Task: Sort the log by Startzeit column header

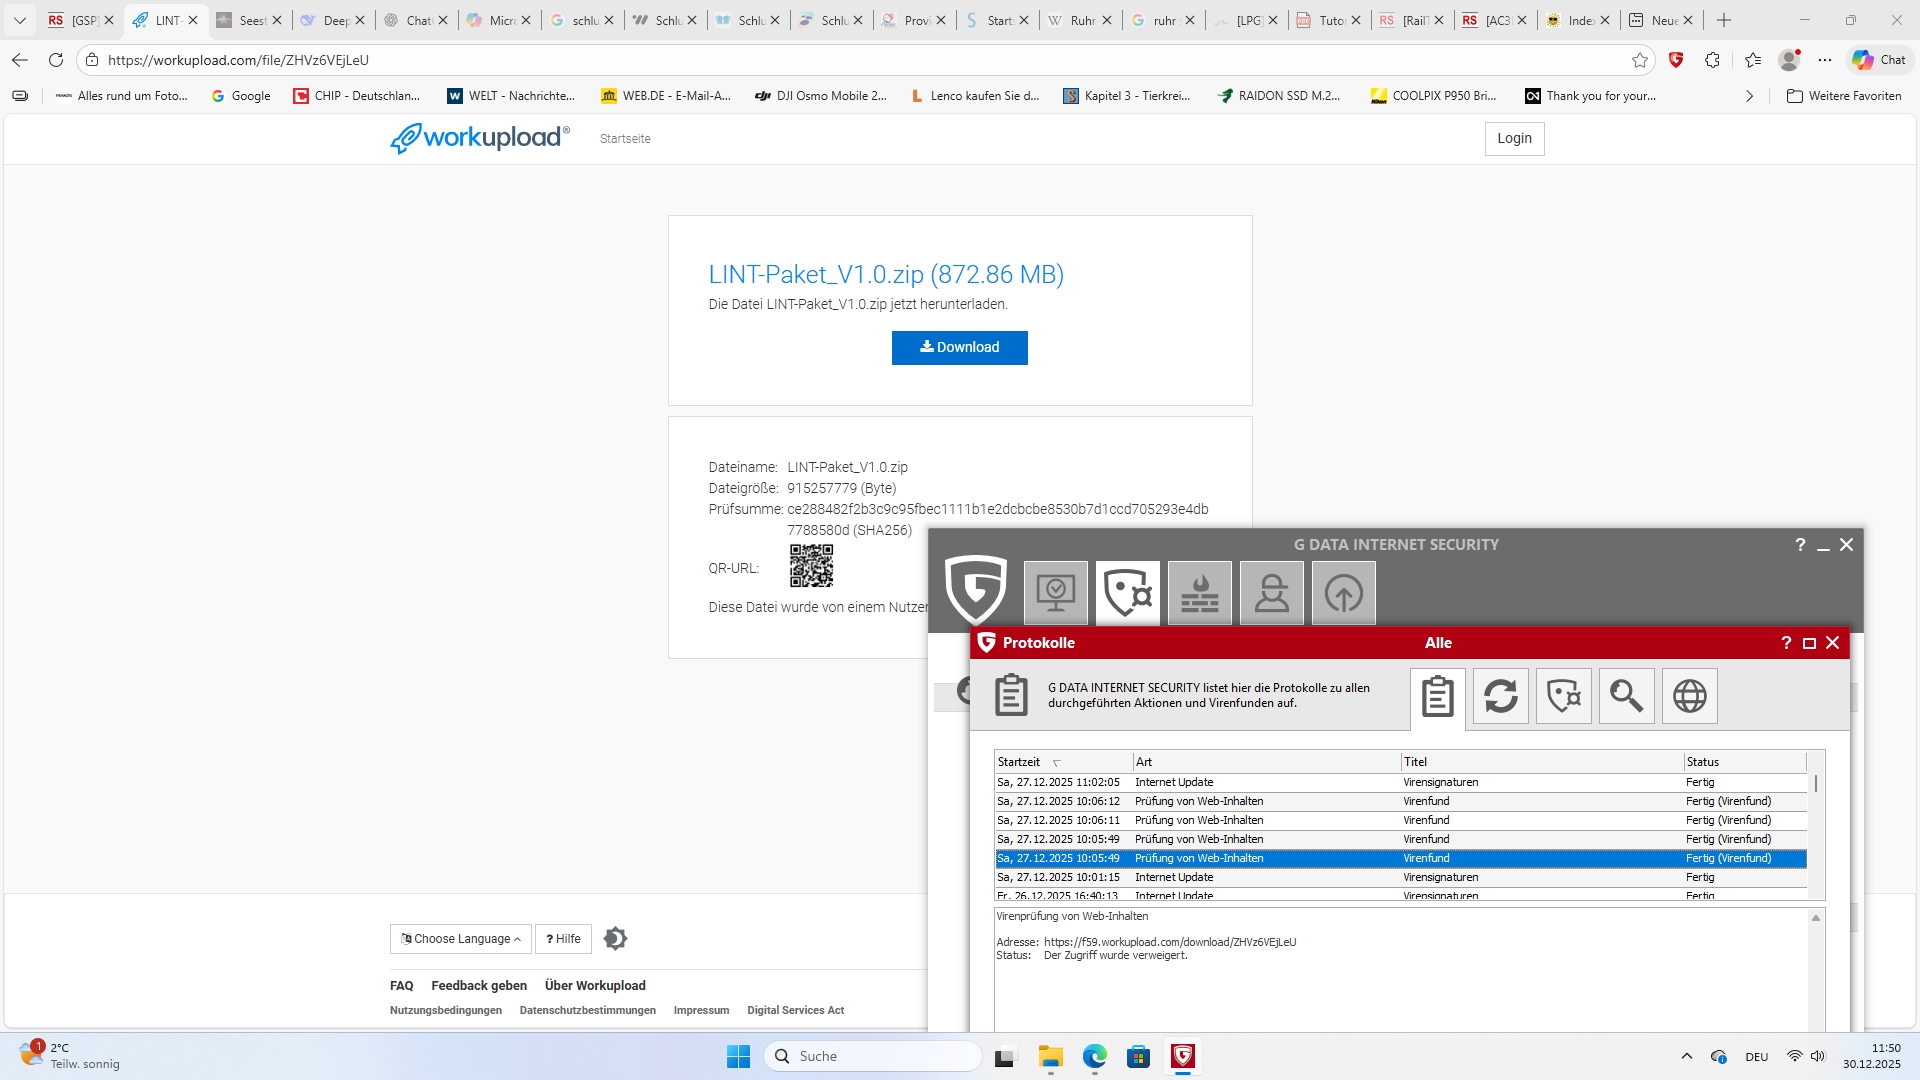Action: click(1019, 762)
